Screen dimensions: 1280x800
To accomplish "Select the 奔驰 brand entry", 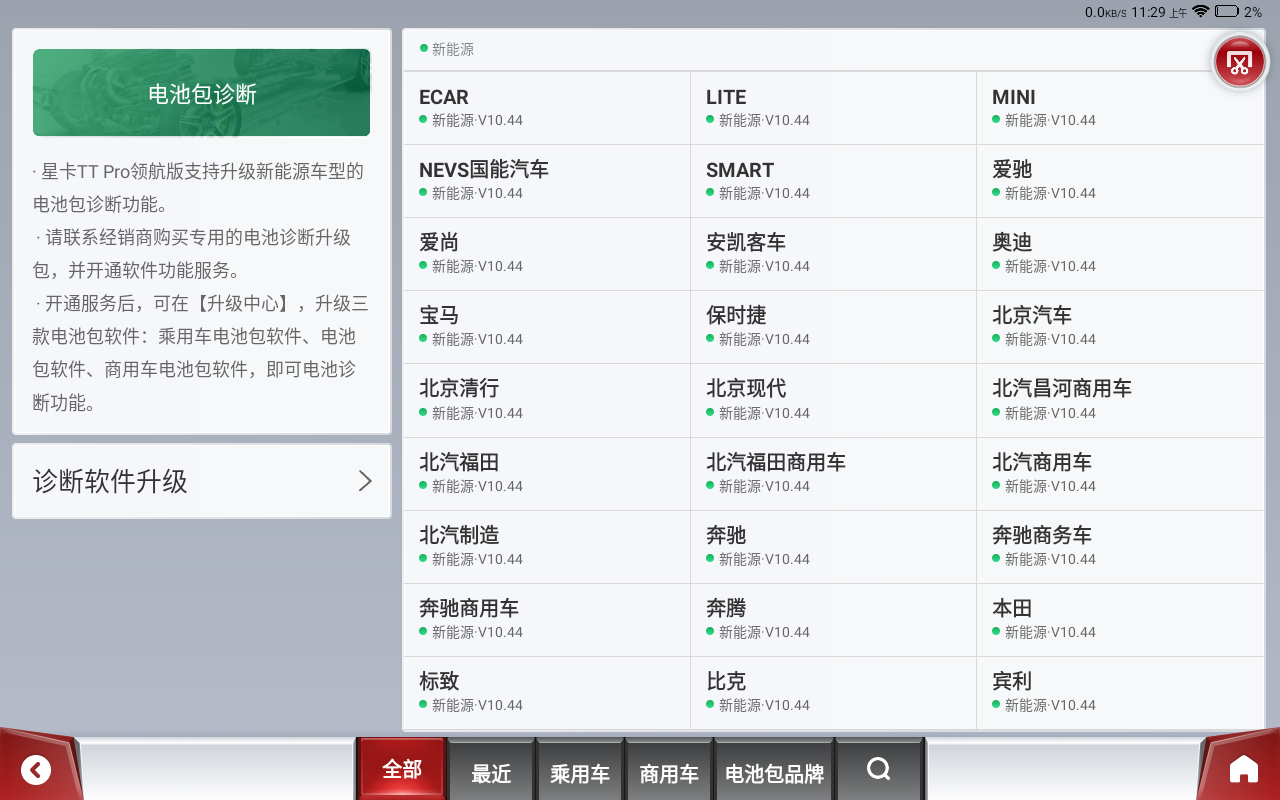I will point(832,546).
